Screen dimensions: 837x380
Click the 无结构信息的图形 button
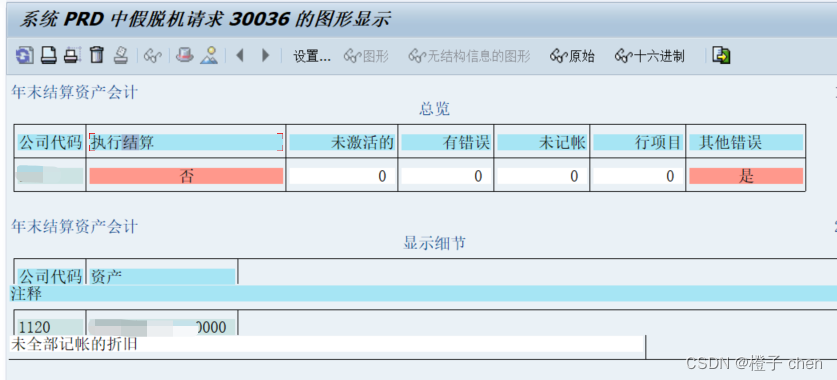[x=469, y=56]
